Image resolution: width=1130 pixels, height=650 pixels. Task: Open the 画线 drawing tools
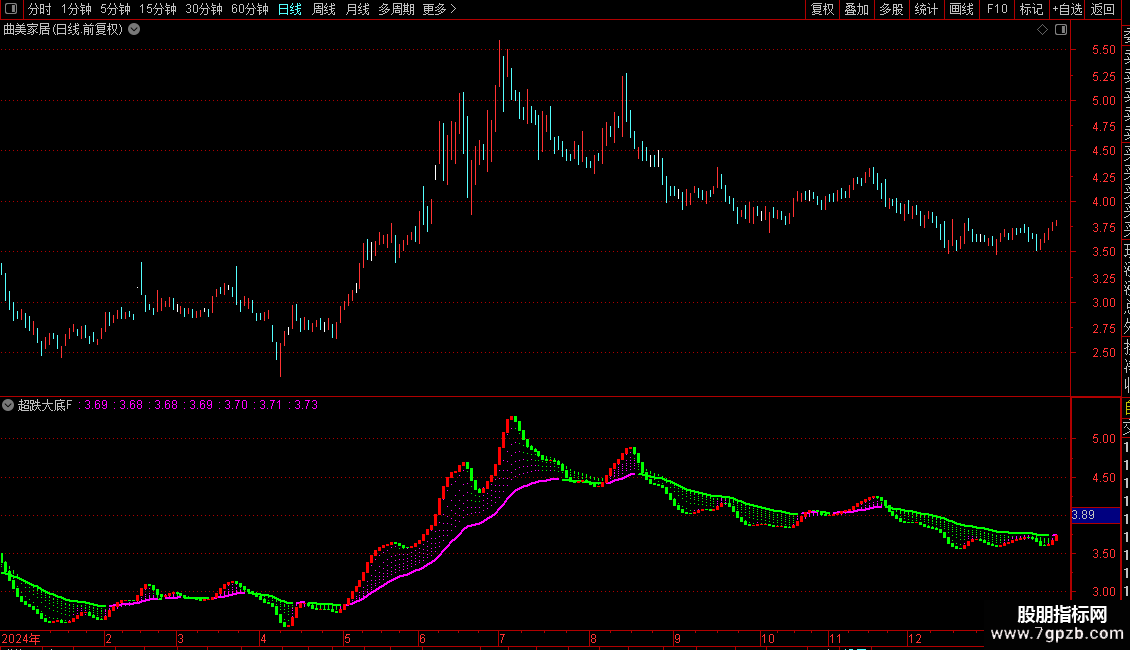[961, 9]
